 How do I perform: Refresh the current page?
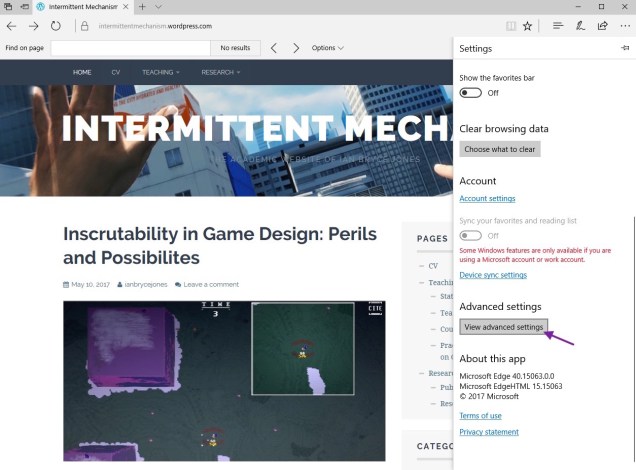[x=56, y=25]
